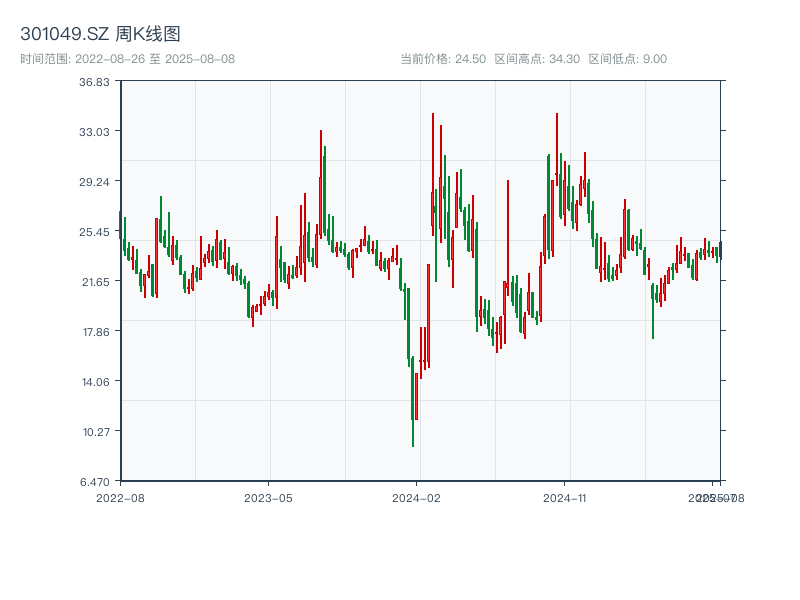Click y-axis label 29.24

(94, 182)
